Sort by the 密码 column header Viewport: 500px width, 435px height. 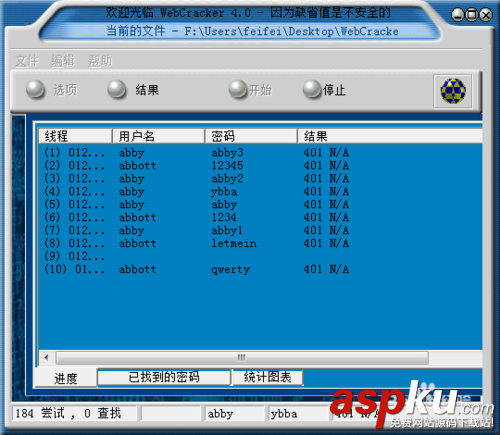(251, 136)
